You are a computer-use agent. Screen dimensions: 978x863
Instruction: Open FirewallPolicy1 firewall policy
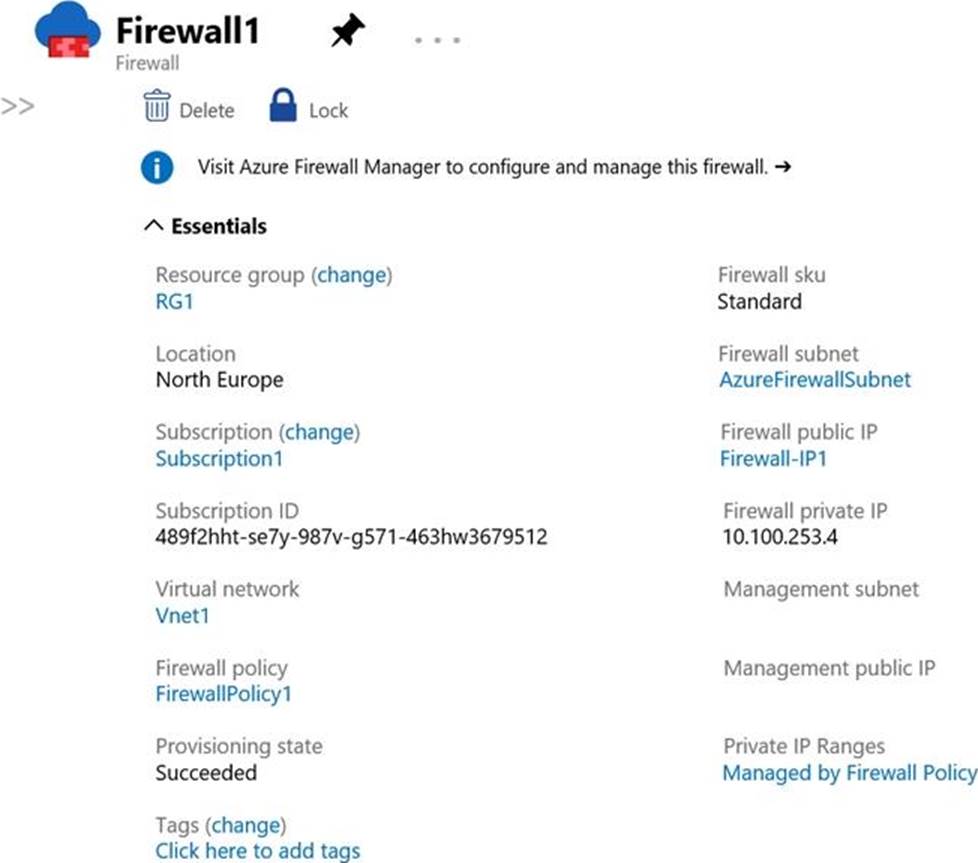[224, 694]
